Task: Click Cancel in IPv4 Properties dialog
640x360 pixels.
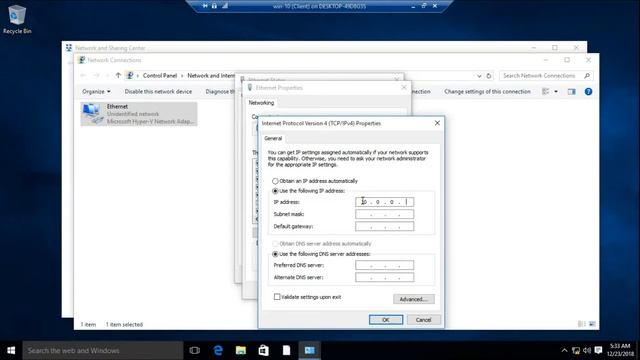Action: coord(423,320)
